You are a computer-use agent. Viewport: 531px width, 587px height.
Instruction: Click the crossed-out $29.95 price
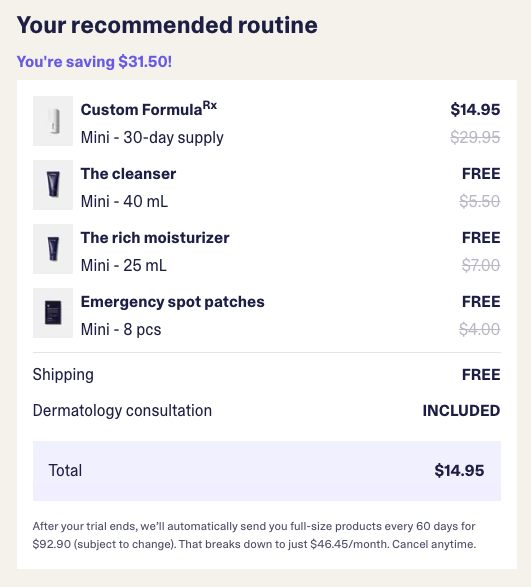(475, 137)
